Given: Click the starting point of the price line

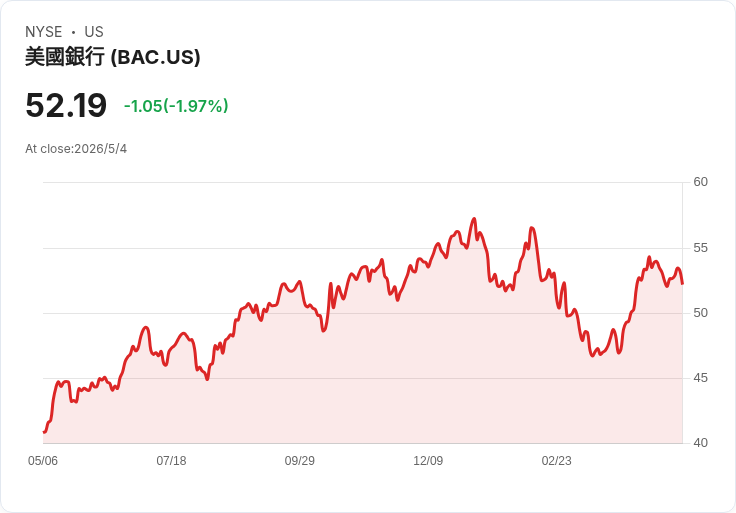Looking at the screenshot, I should [44, 432].
